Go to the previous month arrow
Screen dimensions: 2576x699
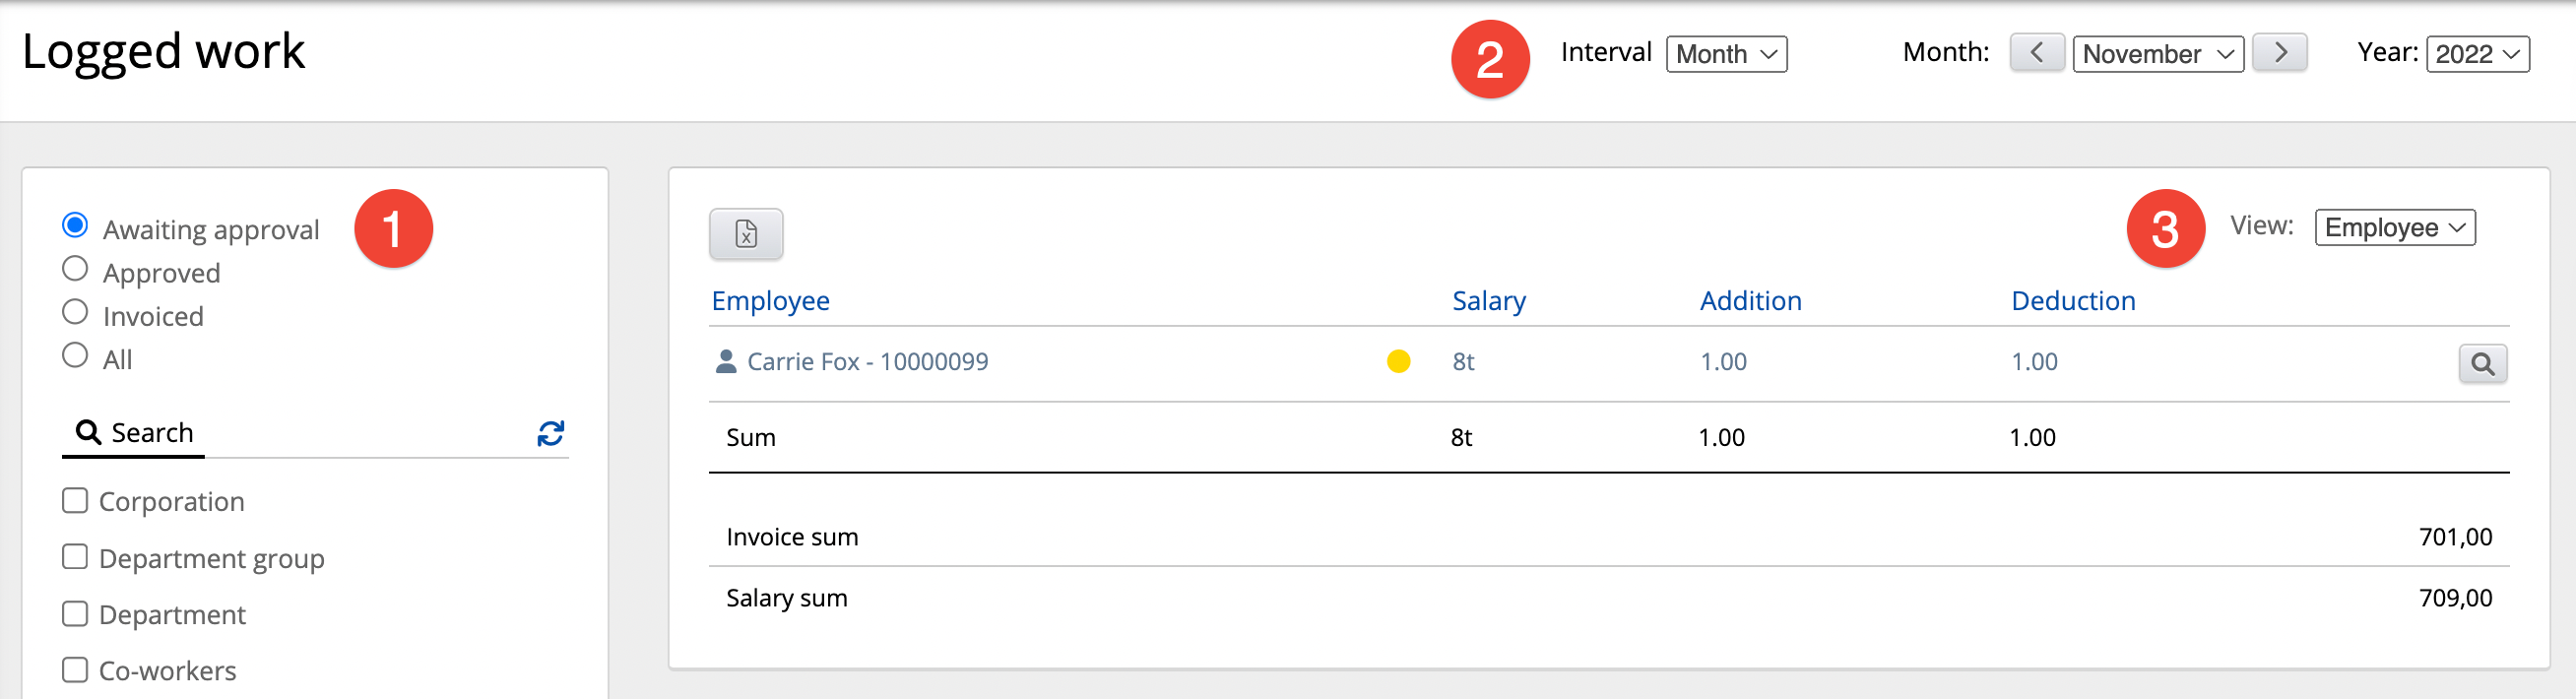(x=2036, y=53)
